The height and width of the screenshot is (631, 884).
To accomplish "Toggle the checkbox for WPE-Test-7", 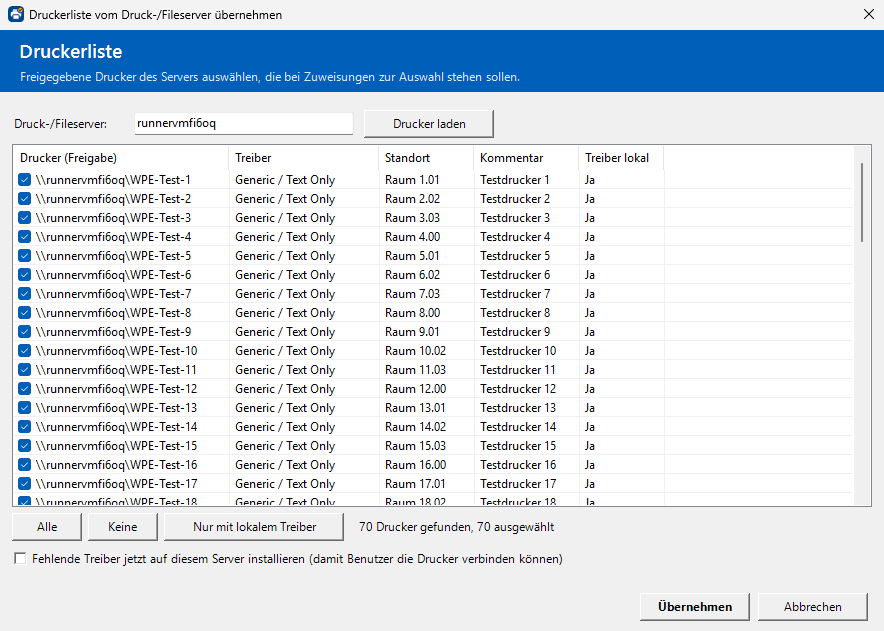I will pyautogui.click(x=24, y=294).
